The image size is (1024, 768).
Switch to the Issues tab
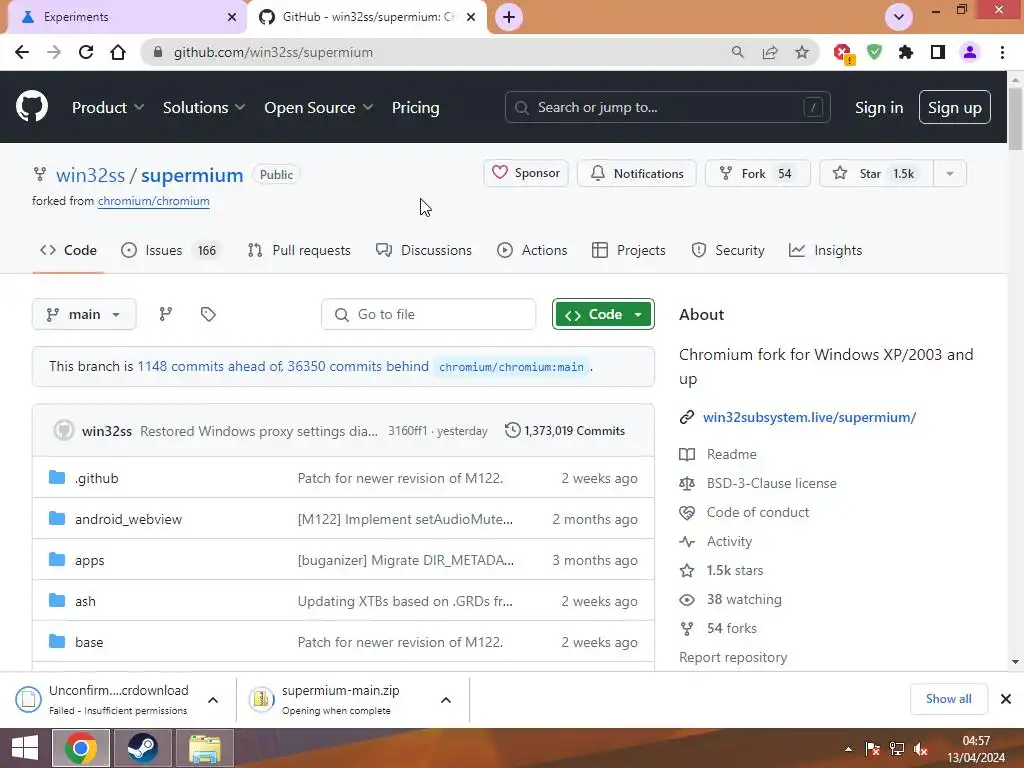point(171,250)
